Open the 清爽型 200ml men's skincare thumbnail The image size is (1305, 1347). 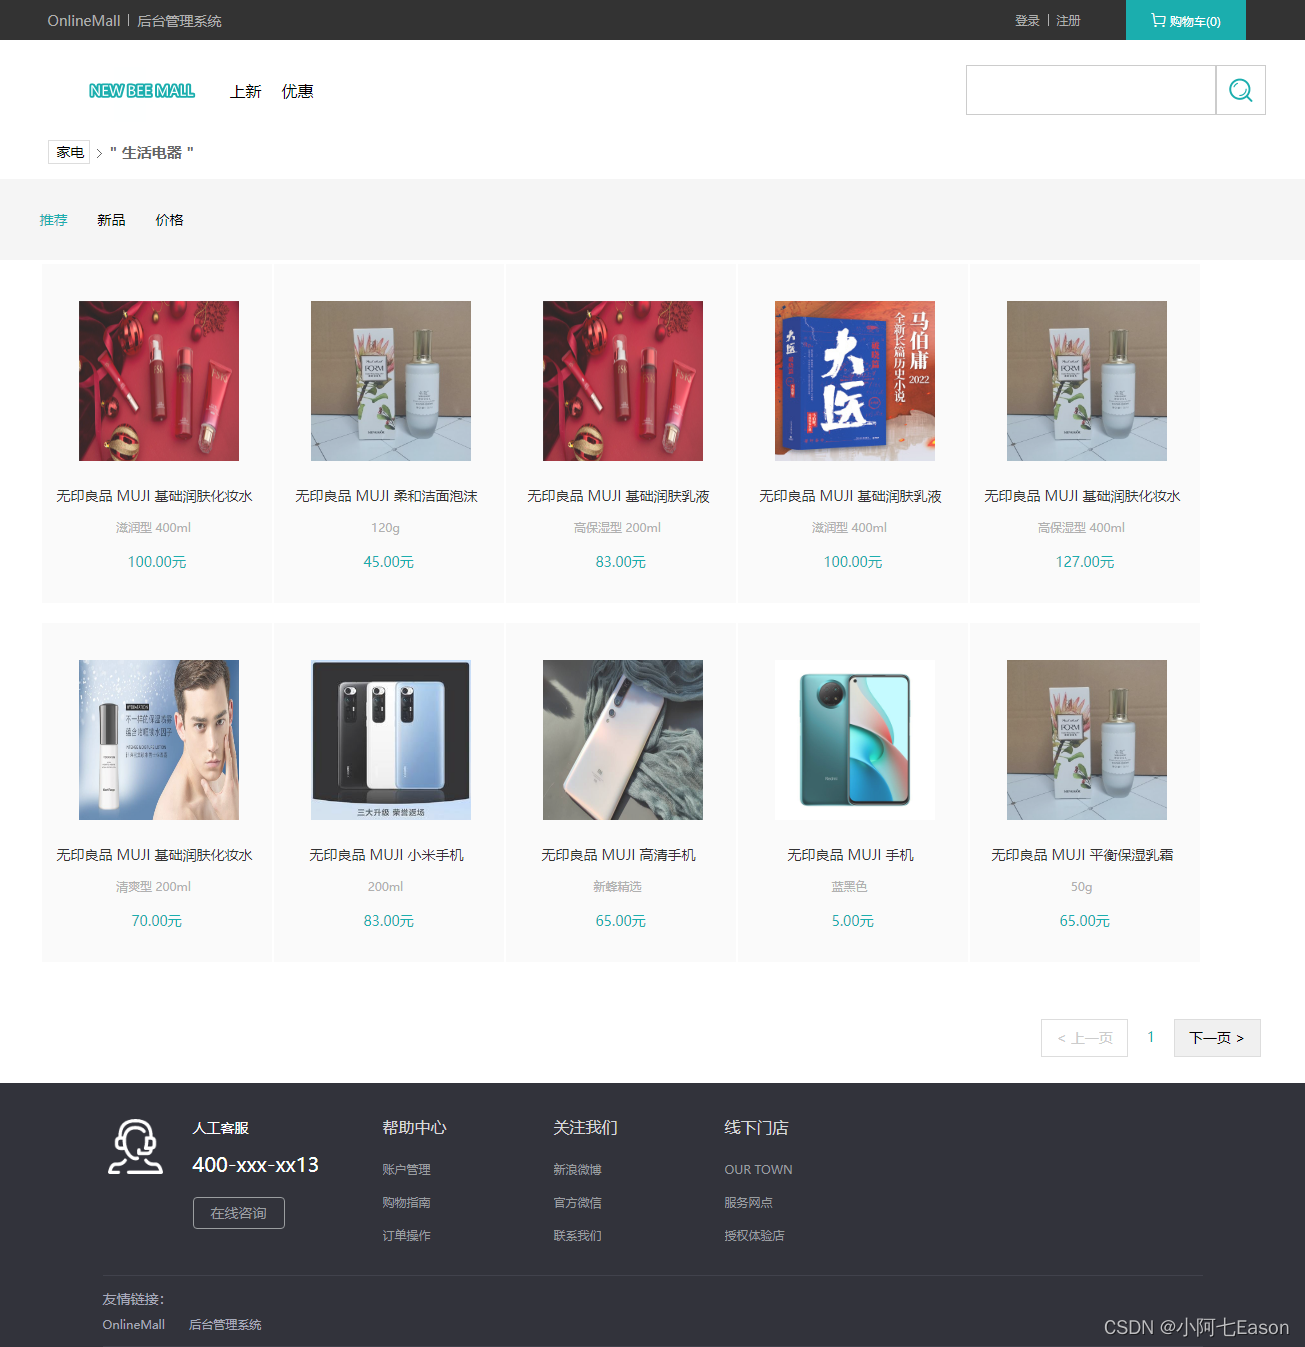pos(159,740)
